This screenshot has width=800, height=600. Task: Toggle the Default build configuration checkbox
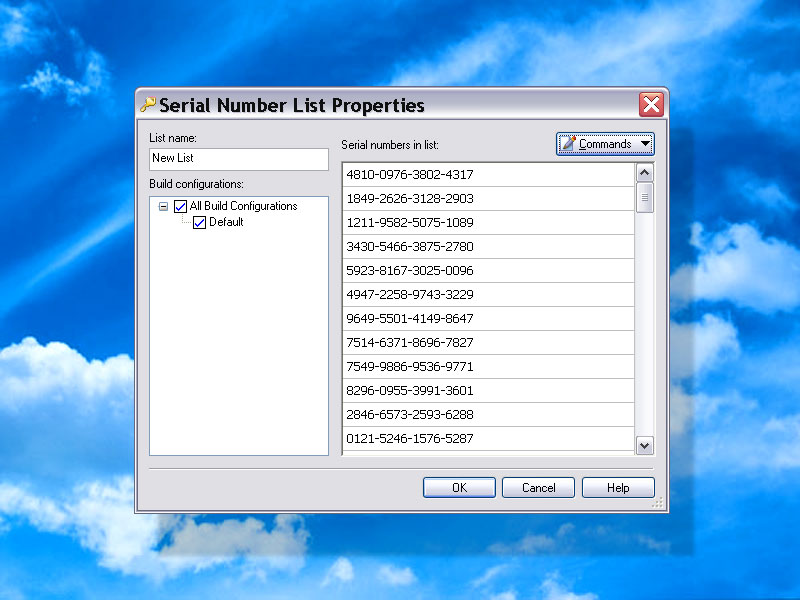tap(199, 222)
